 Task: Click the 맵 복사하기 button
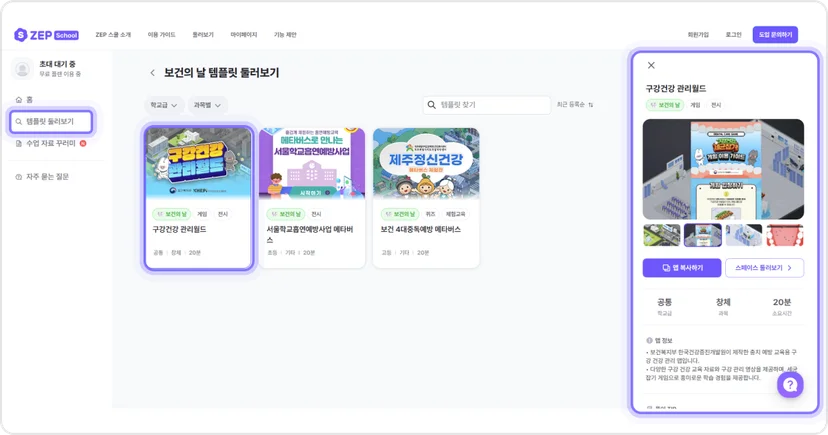[682, 268]
